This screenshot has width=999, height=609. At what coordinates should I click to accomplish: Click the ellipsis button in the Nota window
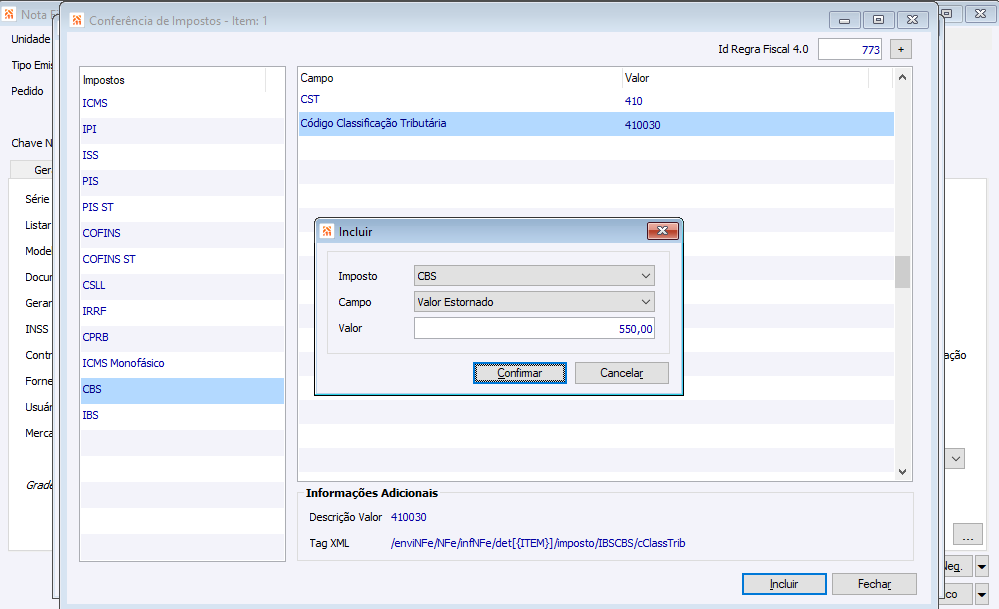point(968,534)
